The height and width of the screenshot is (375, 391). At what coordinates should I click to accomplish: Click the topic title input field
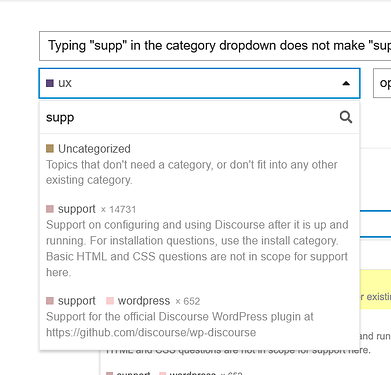pos(215,46)
